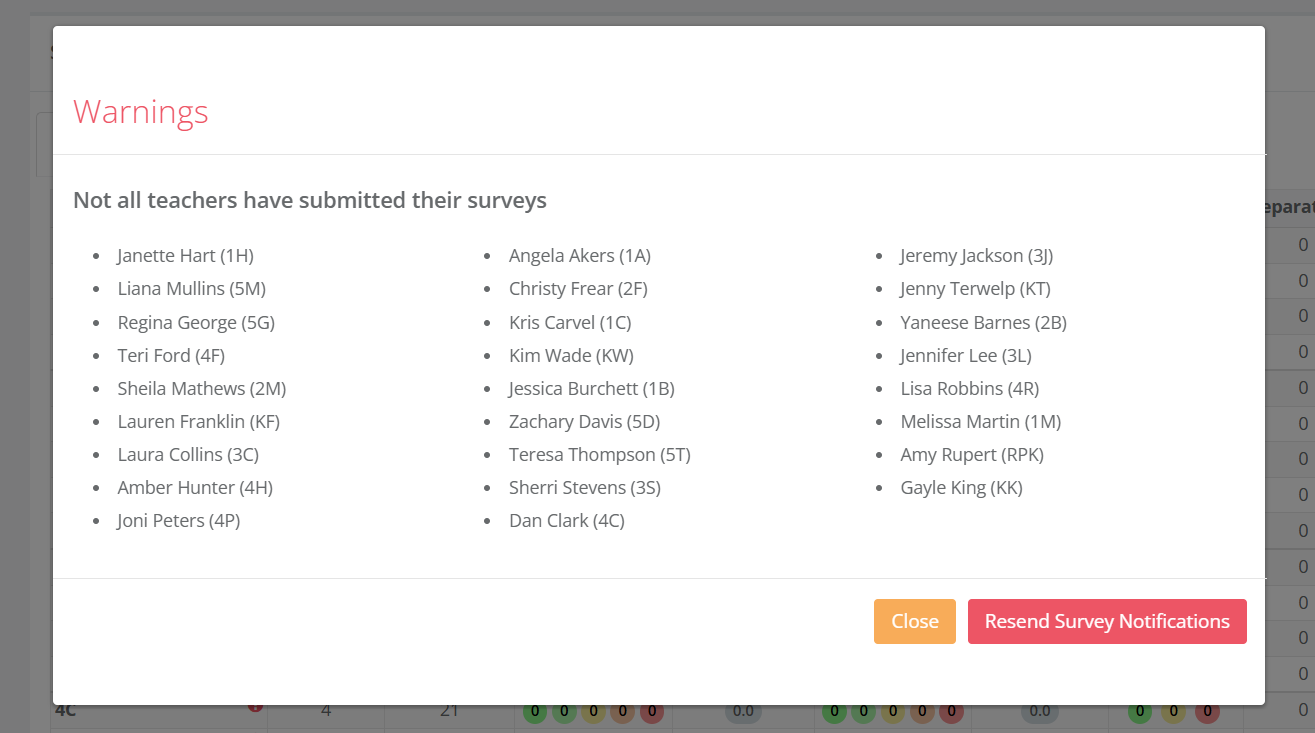Click the Warnings dialog title
This screenshot has height=733, width=1315.
click(x=141, y=111)
